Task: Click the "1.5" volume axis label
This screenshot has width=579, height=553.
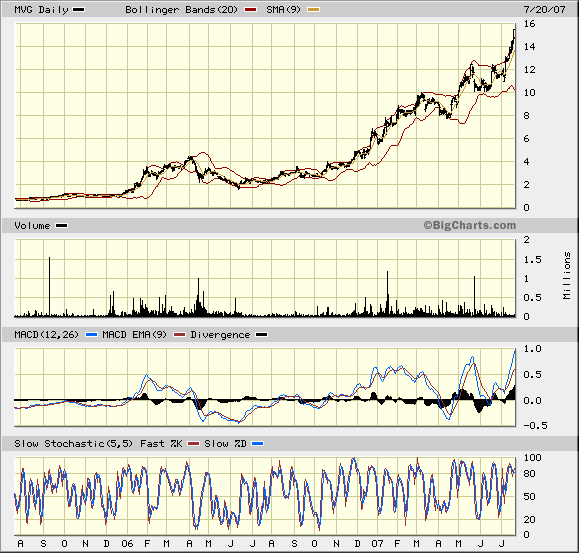Action: click(532, 260)
